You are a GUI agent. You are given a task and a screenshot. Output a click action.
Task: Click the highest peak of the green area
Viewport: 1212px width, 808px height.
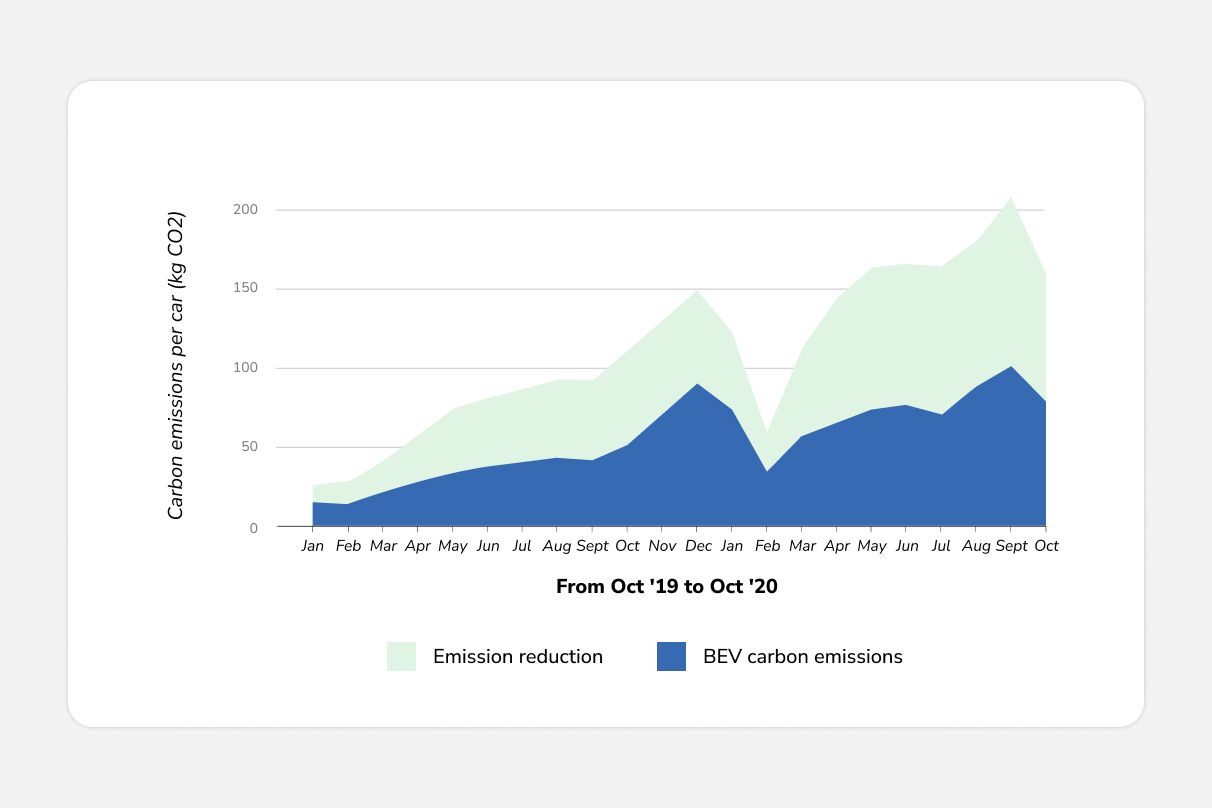click(x=1011, y=200)
